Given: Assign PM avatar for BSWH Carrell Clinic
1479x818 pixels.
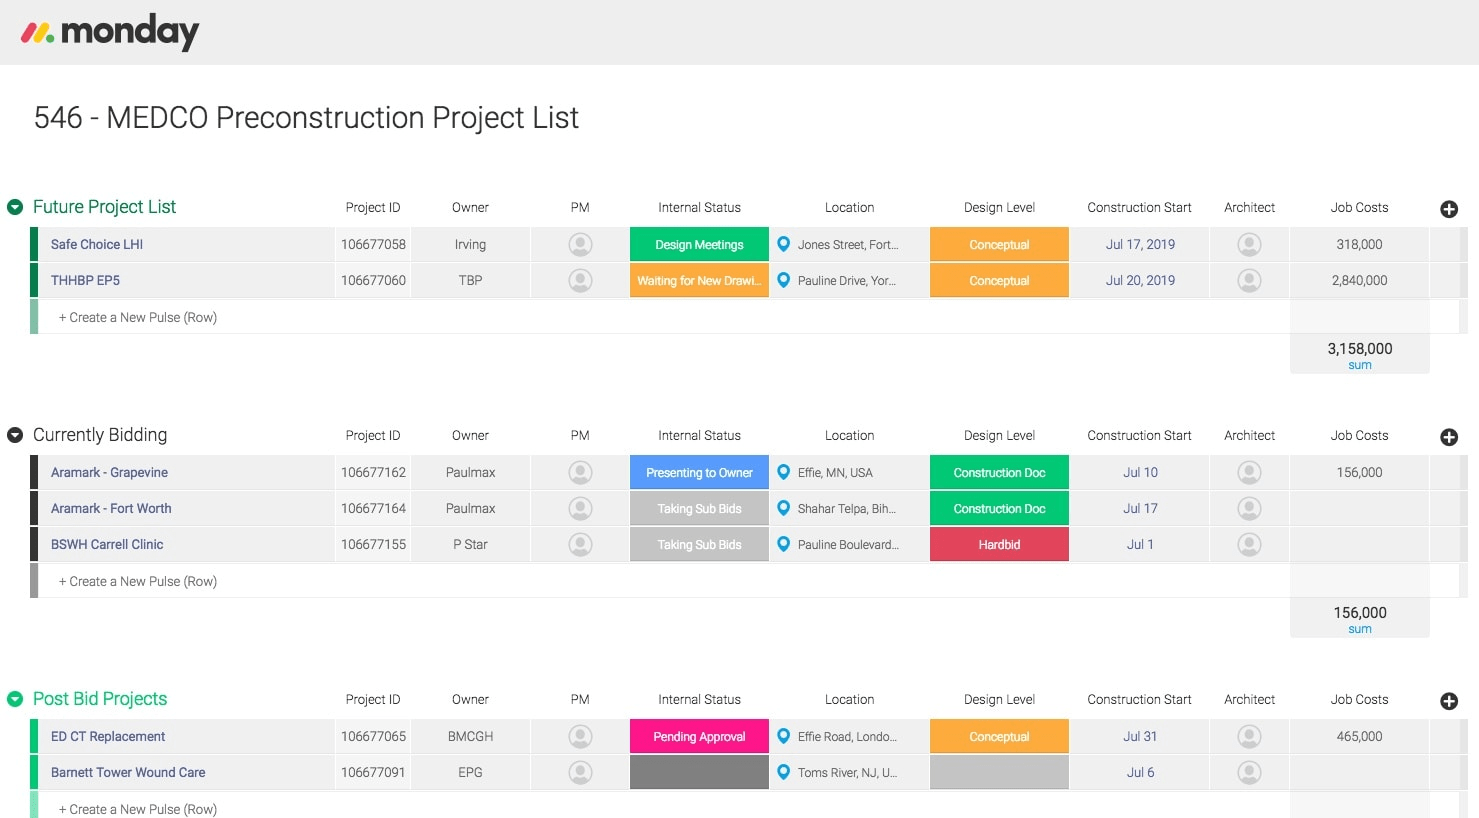Looking at the screenshot, I should click(580, 544).
